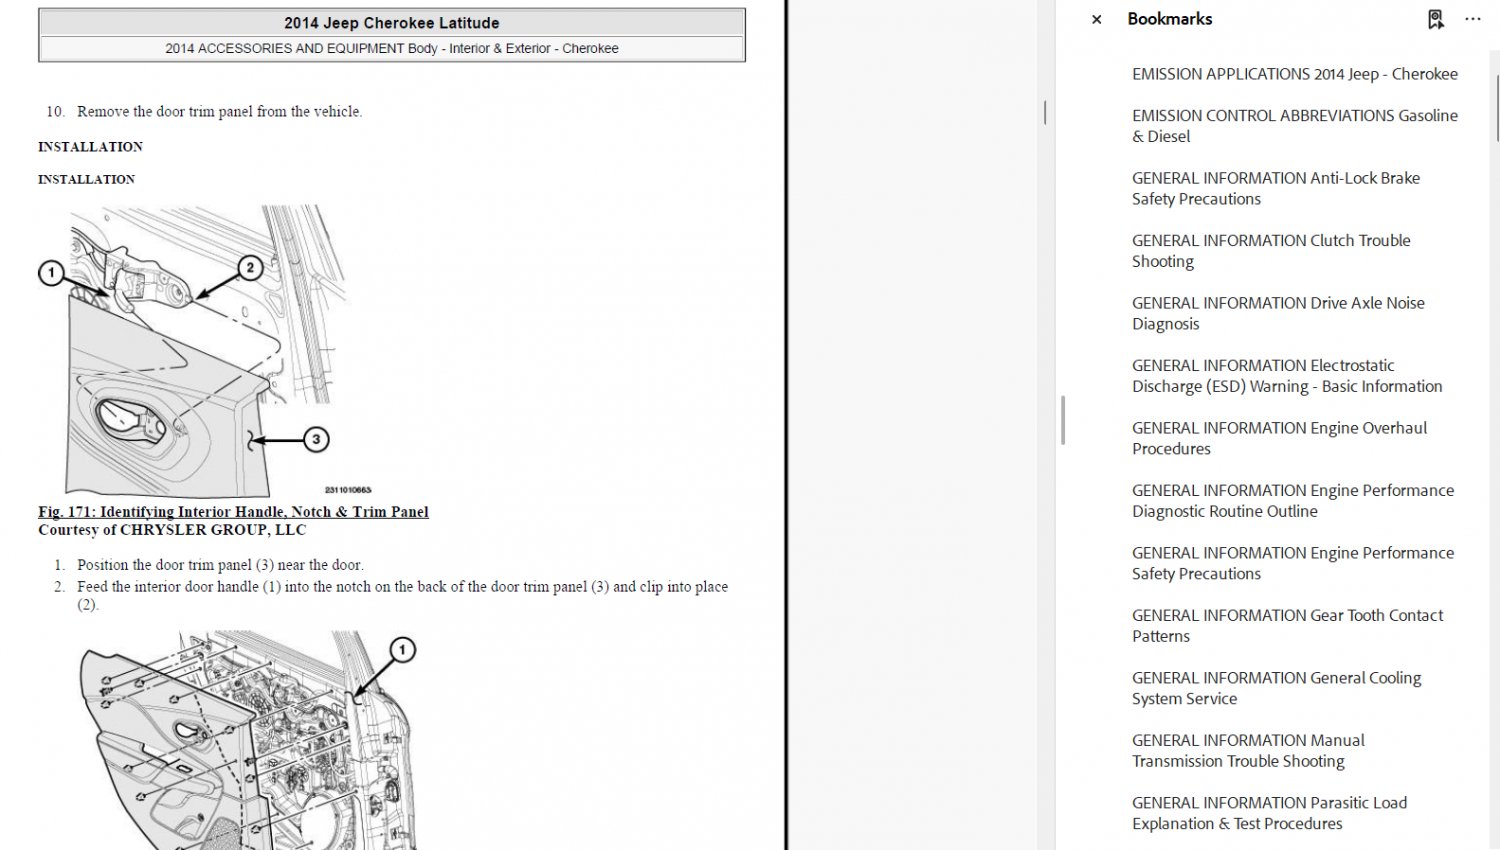Open EMISSION APPLICATIONS 2014 Jeep - Cherokee bookmark
Screen dimensions: 1500x850
point(1294,74)
